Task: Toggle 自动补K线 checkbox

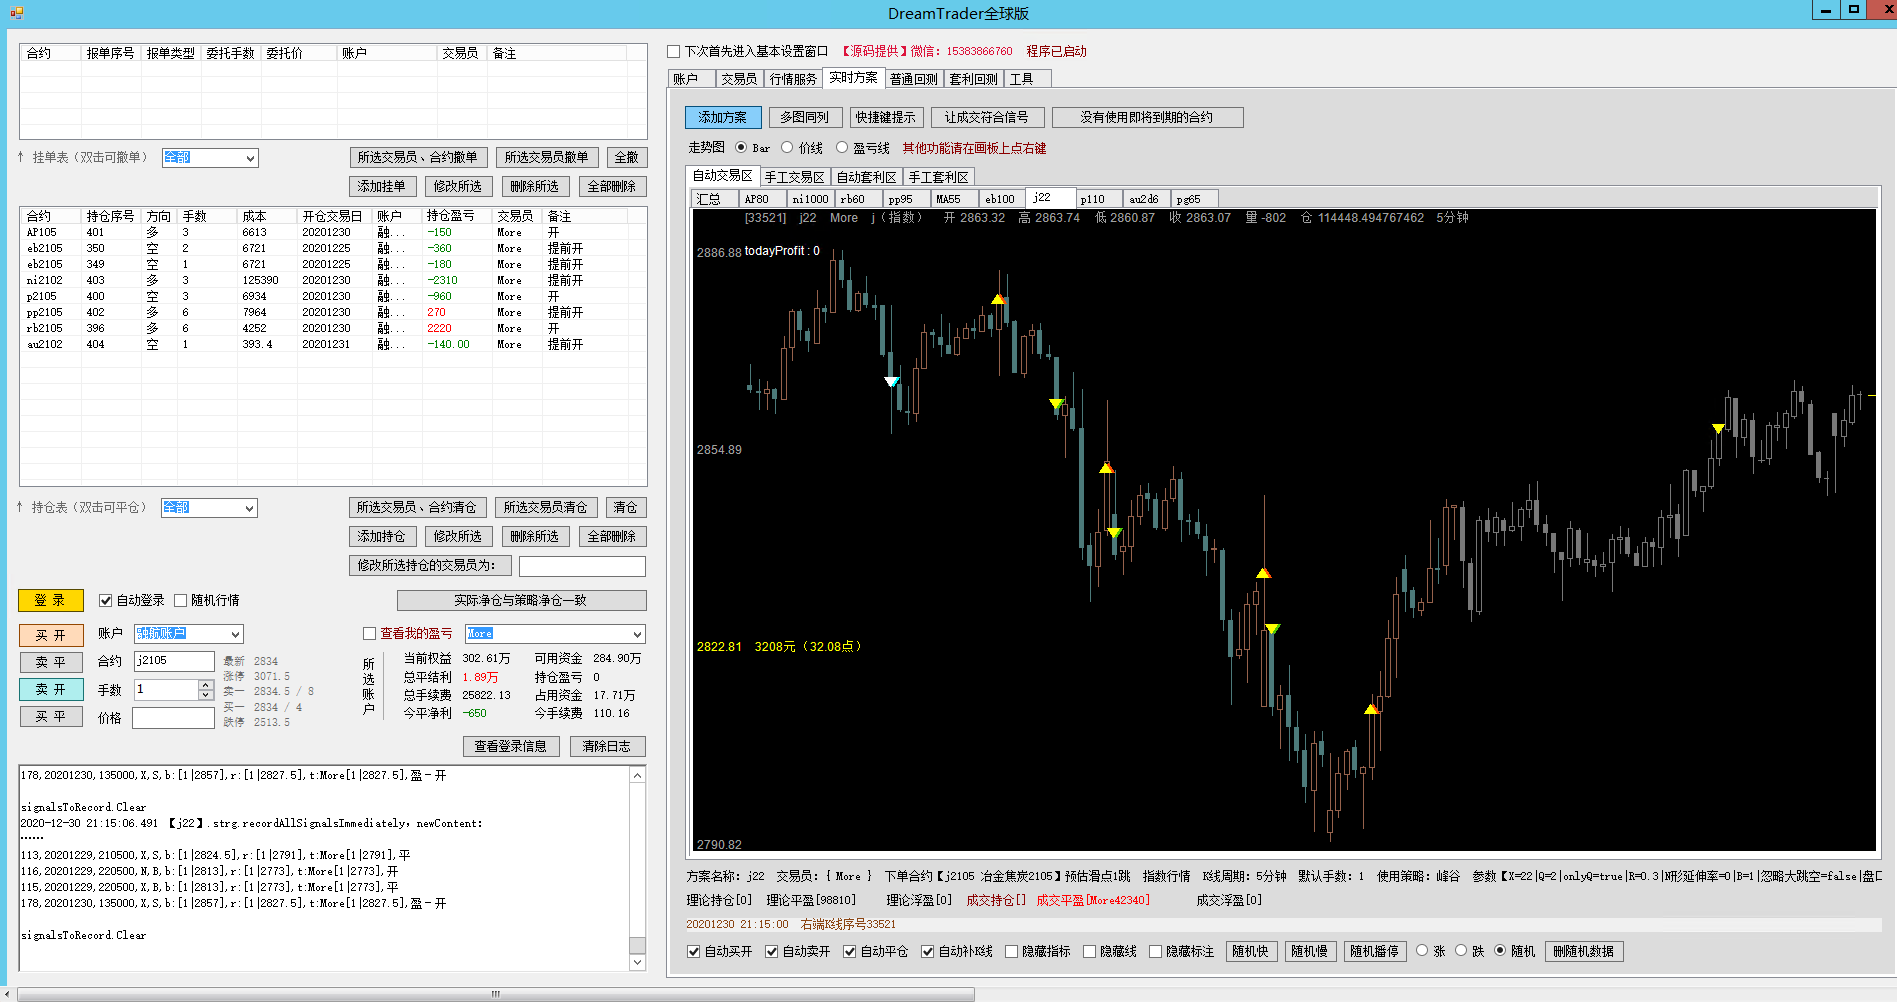Action: click(x=928, y=951)
